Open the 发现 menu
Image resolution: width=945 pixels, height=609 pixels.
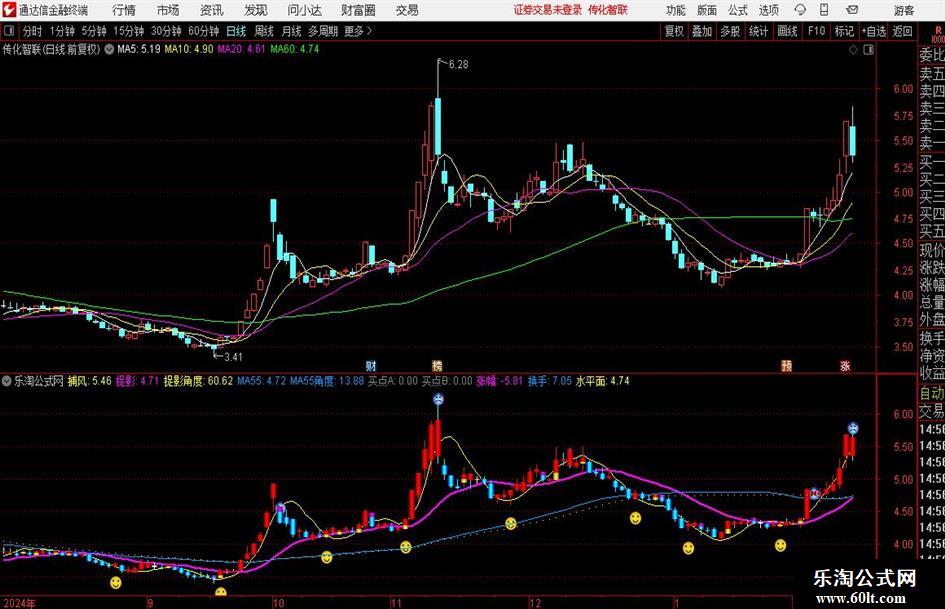[256, 10]
